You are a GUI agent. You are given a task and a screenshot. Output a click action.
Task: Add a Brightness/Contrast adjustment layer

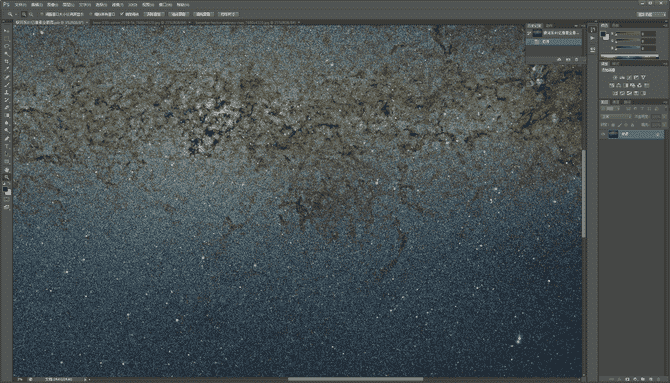[x=615, y=77]
